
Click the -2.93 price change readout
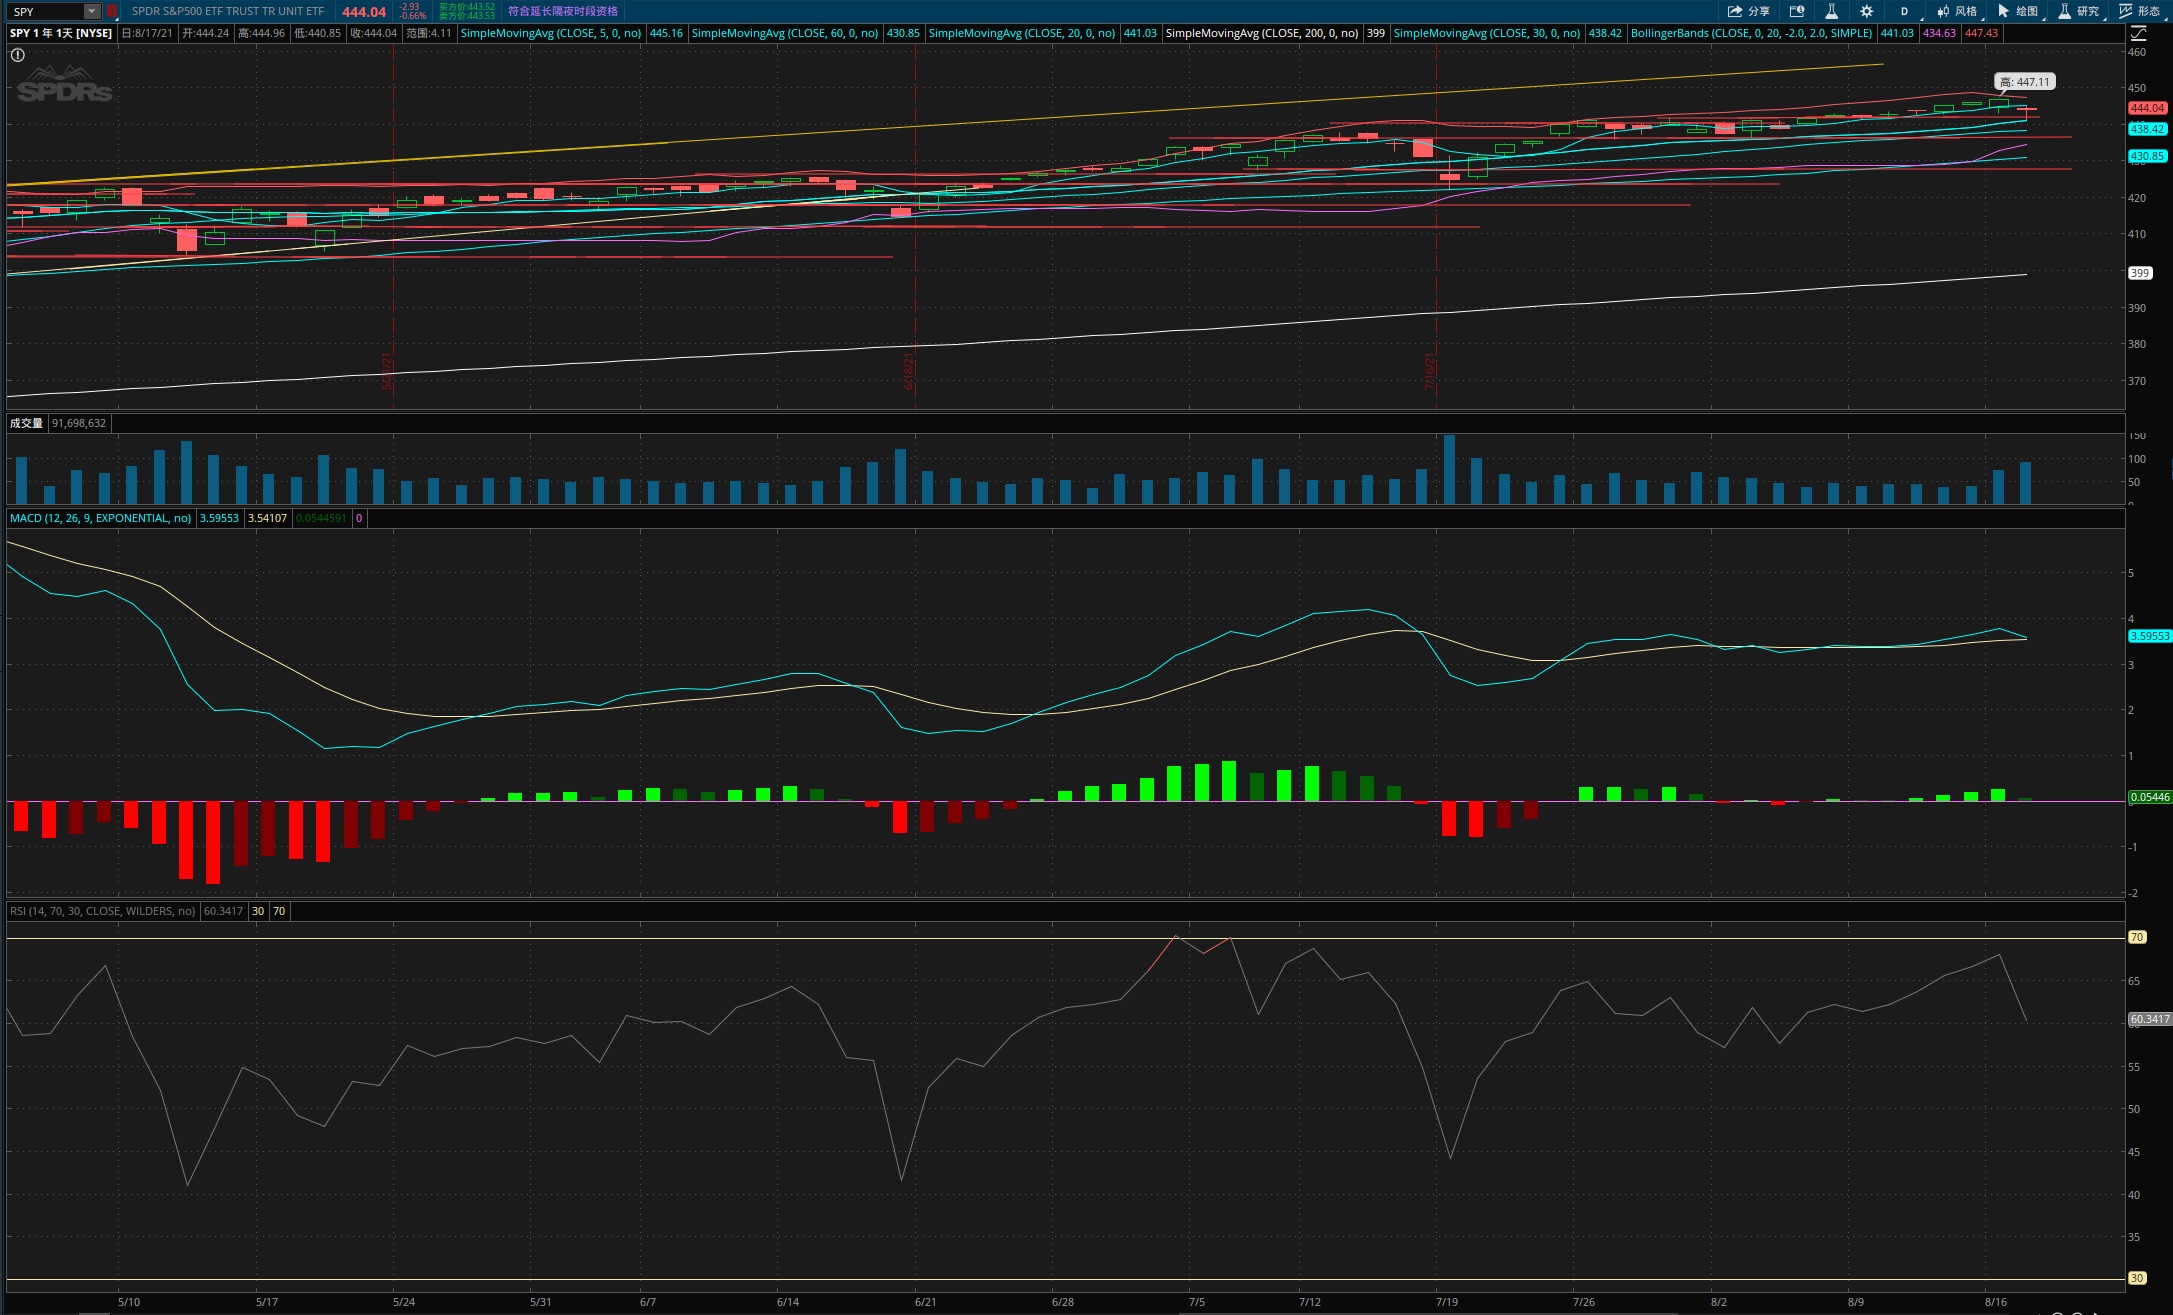click(410, 7)
